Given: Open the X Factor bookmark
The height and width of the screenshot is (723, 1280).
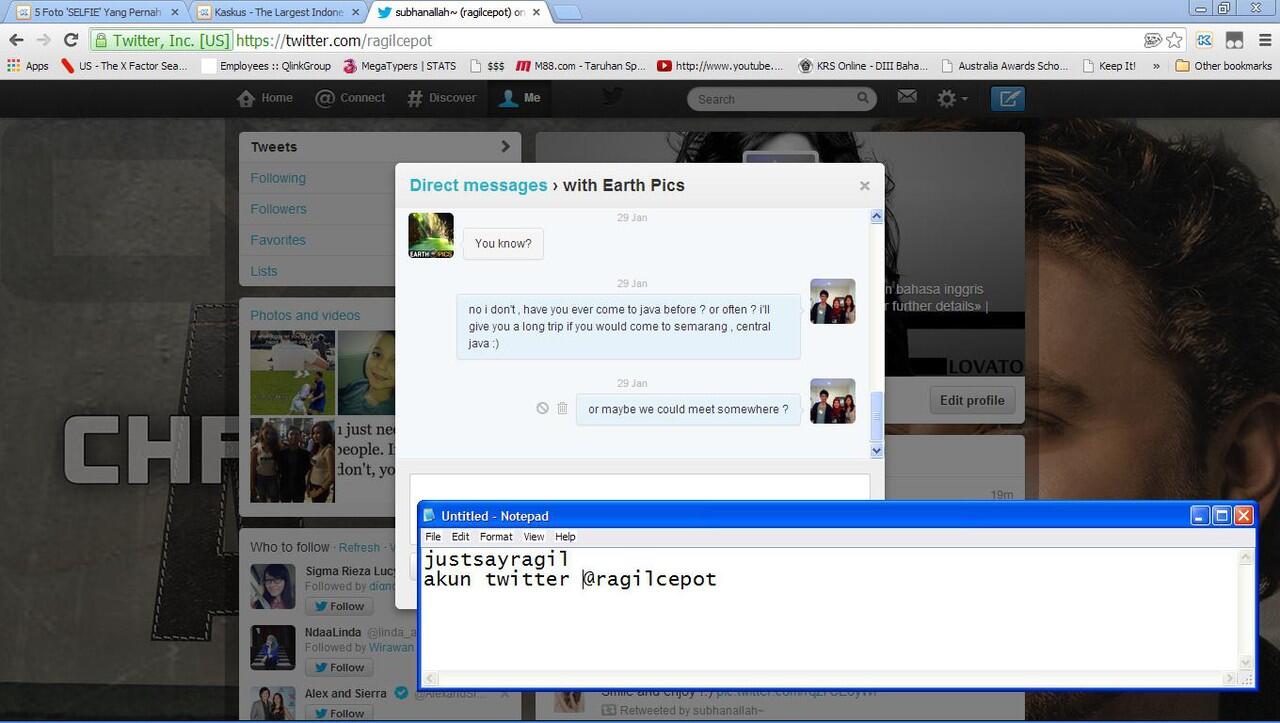Looking at the screenshot, I should click(125, 66).
